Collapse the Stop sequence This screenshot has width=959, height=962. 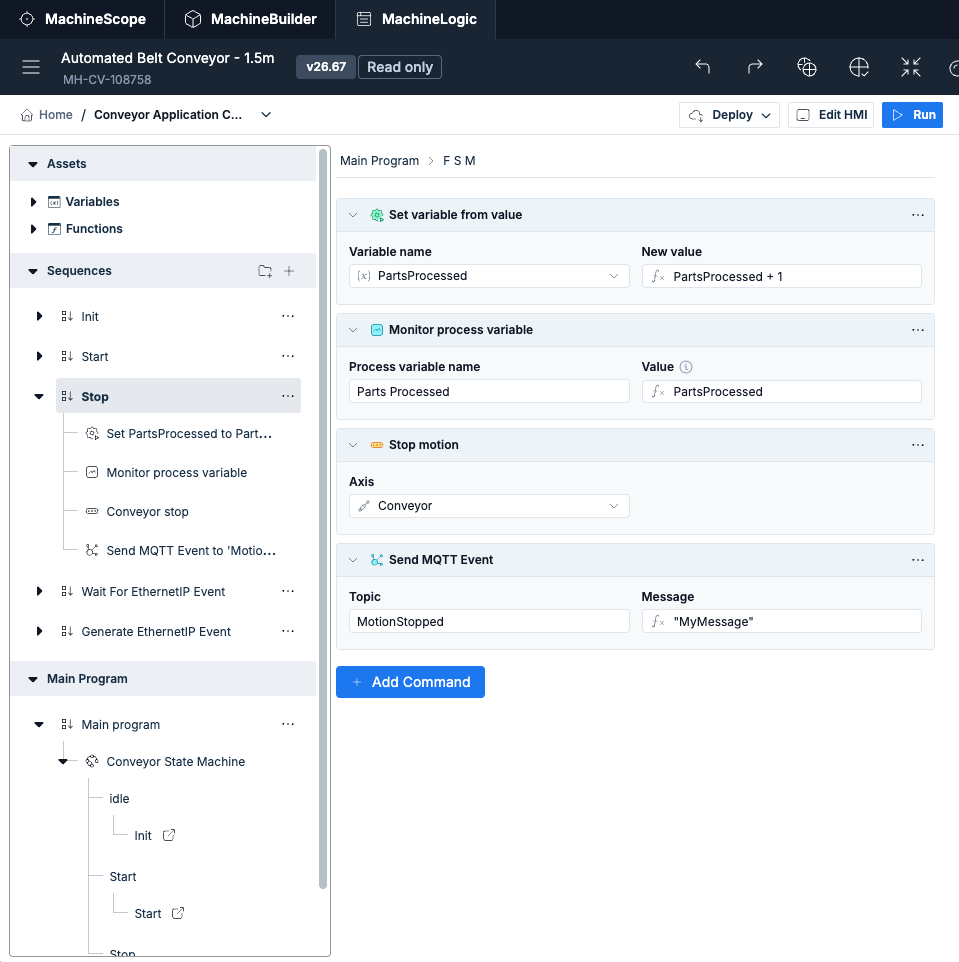point(39,396)
